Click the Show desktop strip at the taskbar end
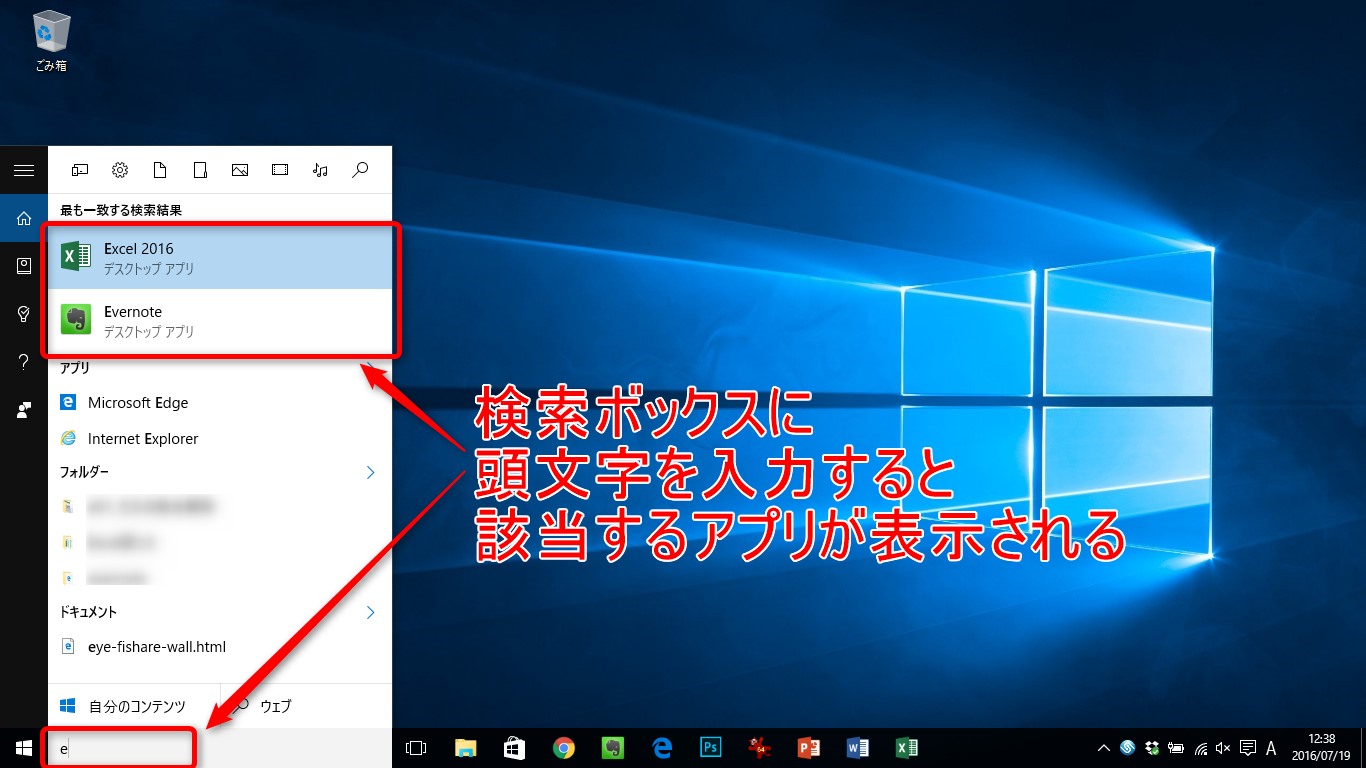 (1362, 748)
